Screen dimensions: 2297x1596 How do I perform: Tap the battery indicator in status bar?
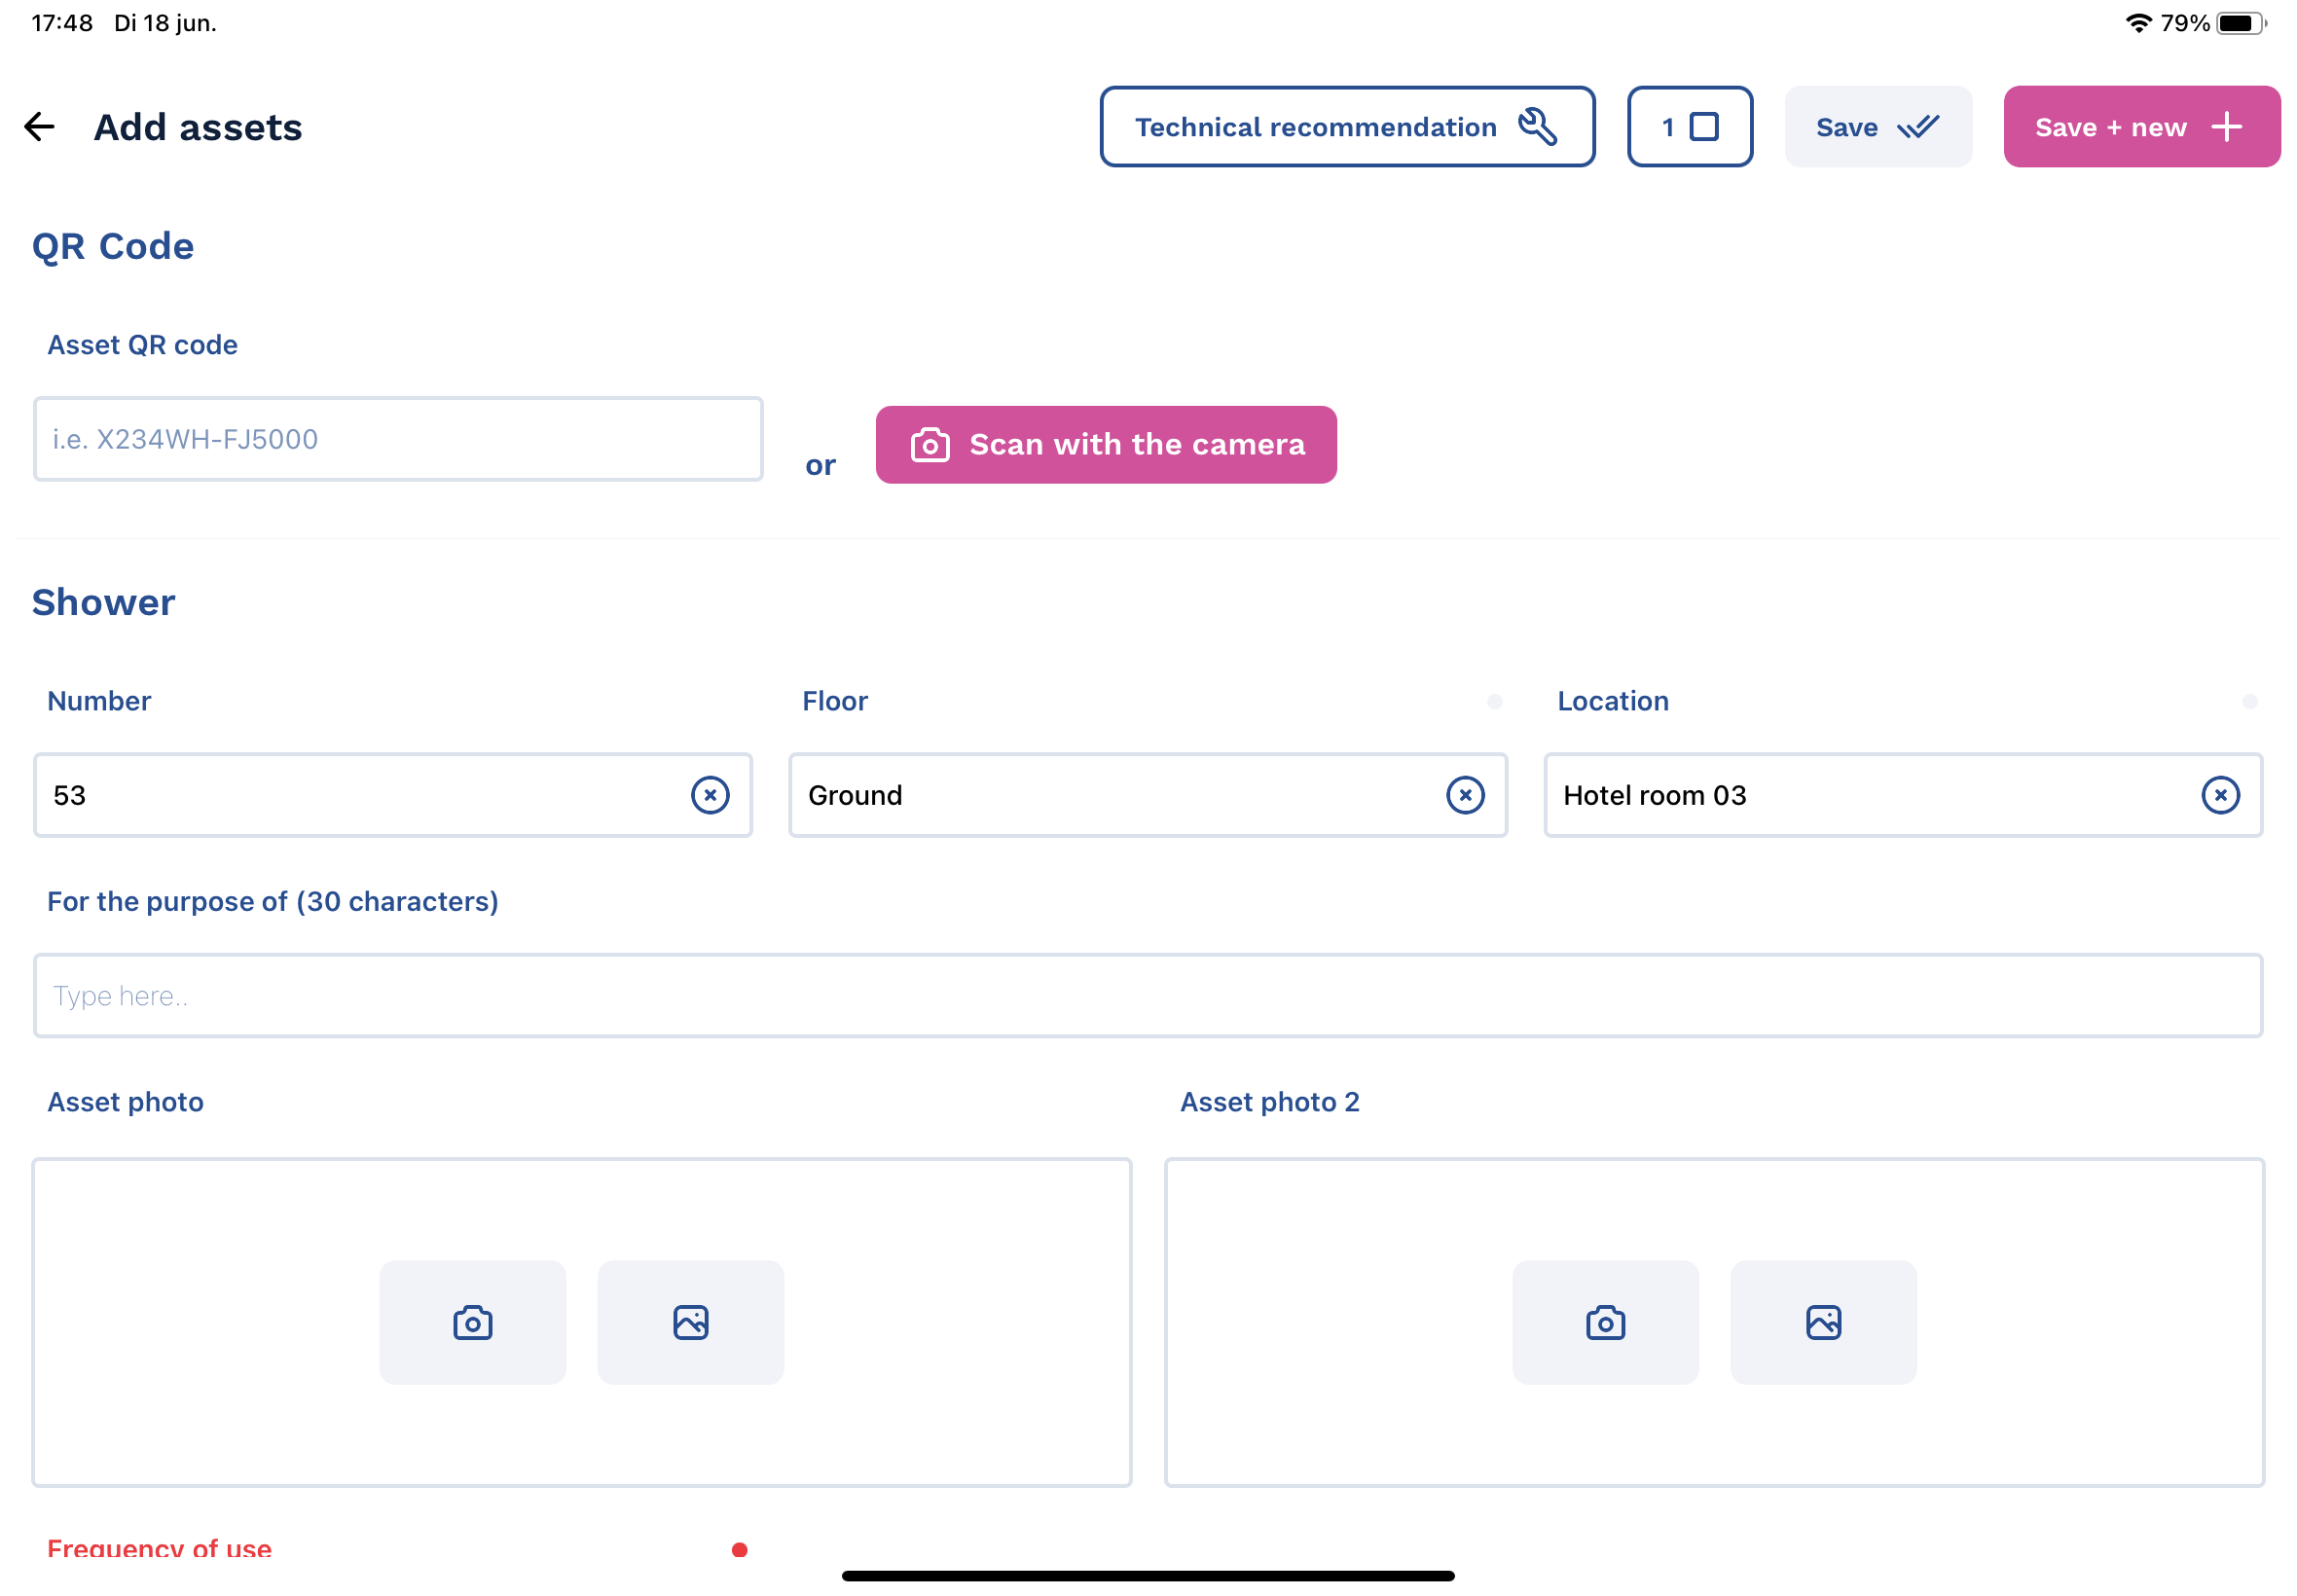point(2240,23)
